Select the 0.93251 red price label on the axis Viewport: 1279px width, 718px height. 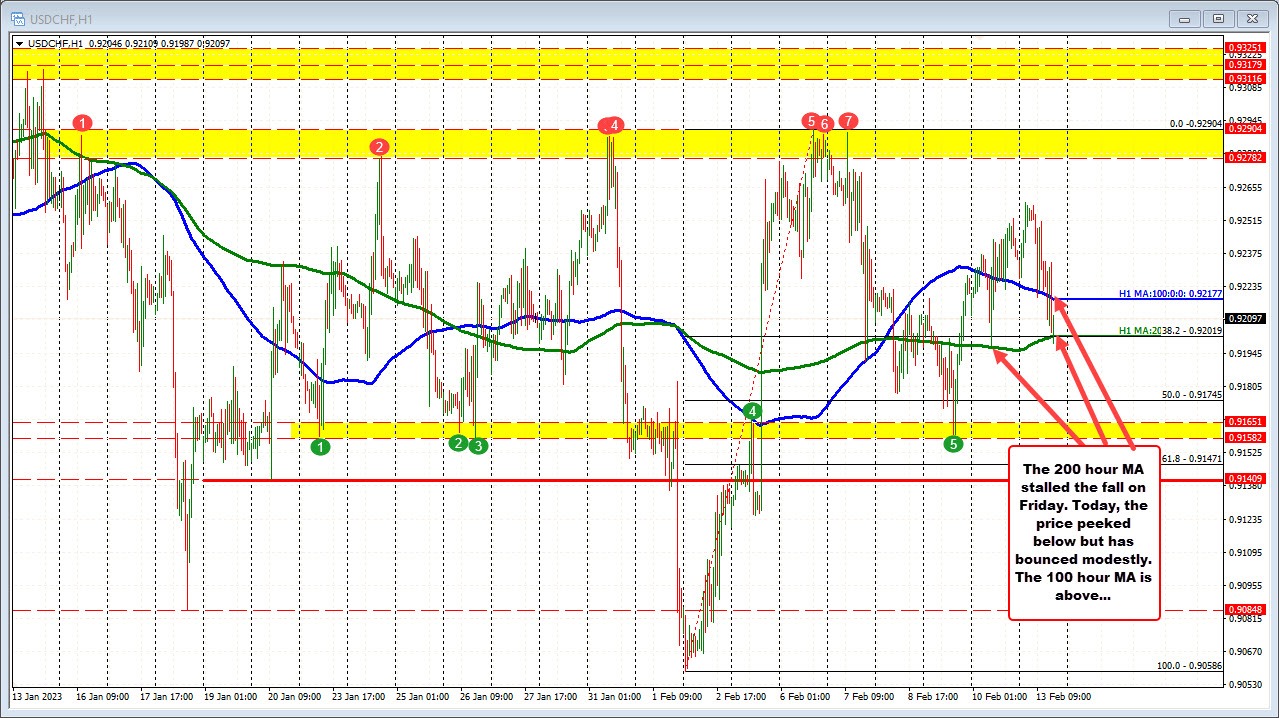tap(1244, 47)
